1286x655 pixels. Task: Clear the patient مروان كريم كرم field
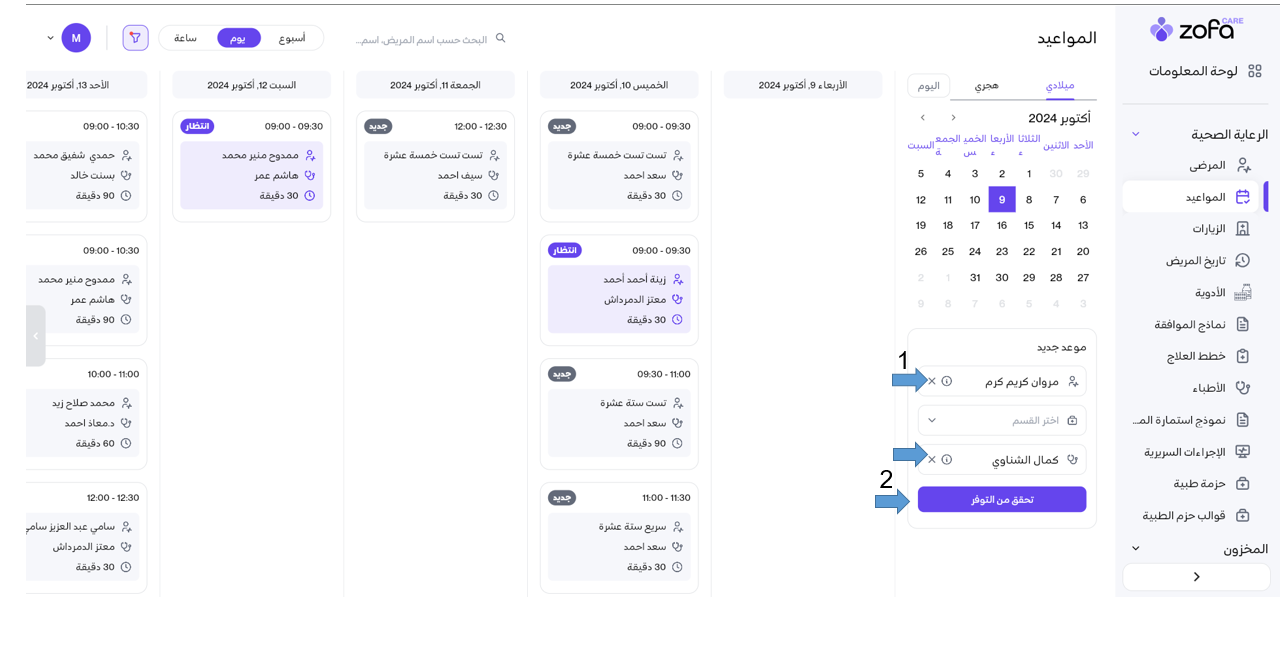click(x=933, y=381)
